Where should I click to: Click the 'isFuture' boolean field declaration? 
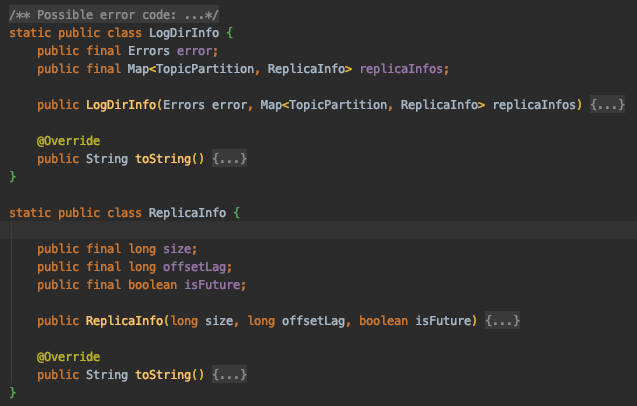(212, 285)
